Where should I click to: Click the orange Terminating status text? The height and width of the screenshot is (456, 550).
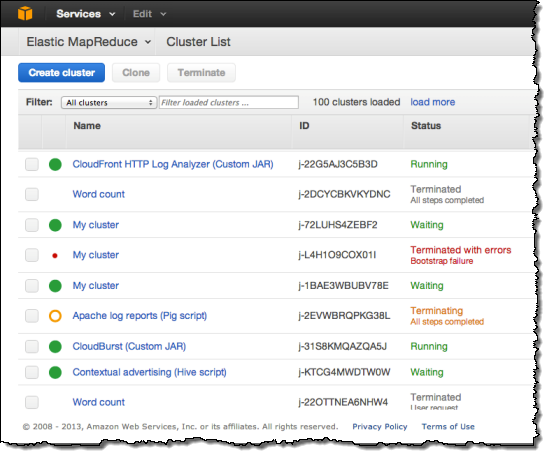437,310
